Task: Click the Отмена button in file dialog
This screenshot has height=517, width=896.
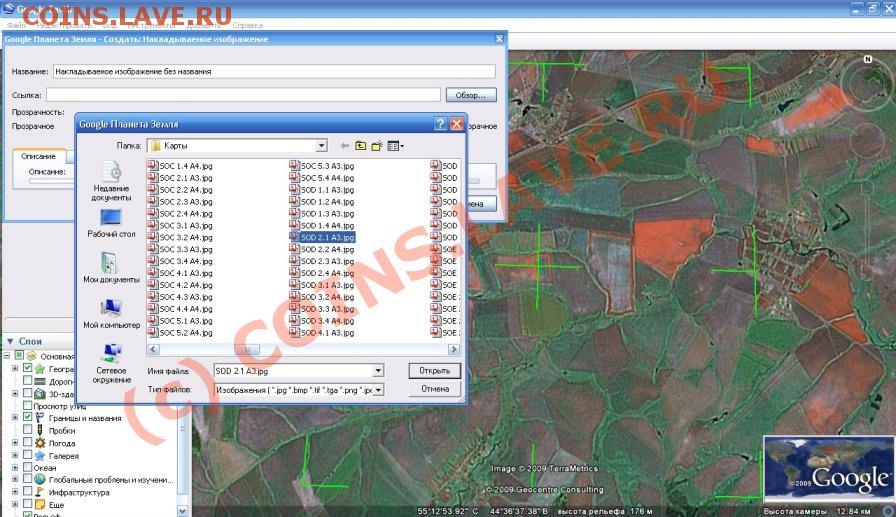Action: coord(434,389)
